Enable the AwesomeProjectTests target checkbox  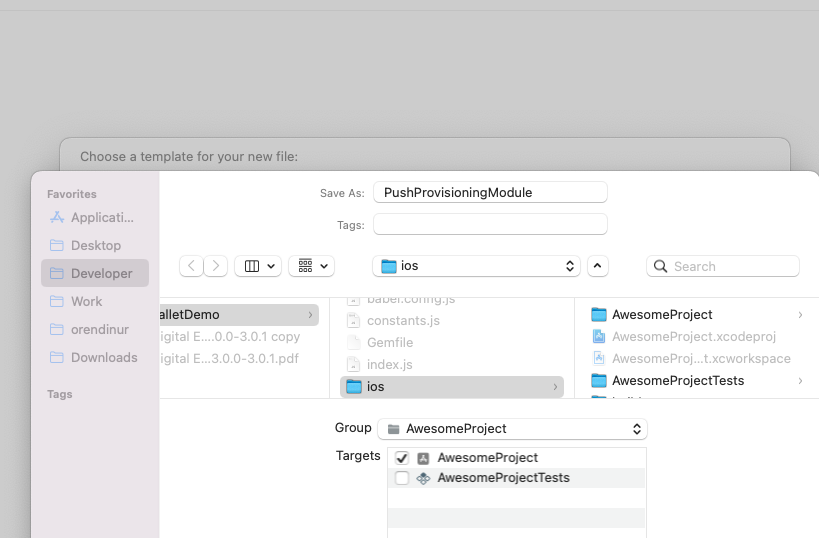pos(402,478)
